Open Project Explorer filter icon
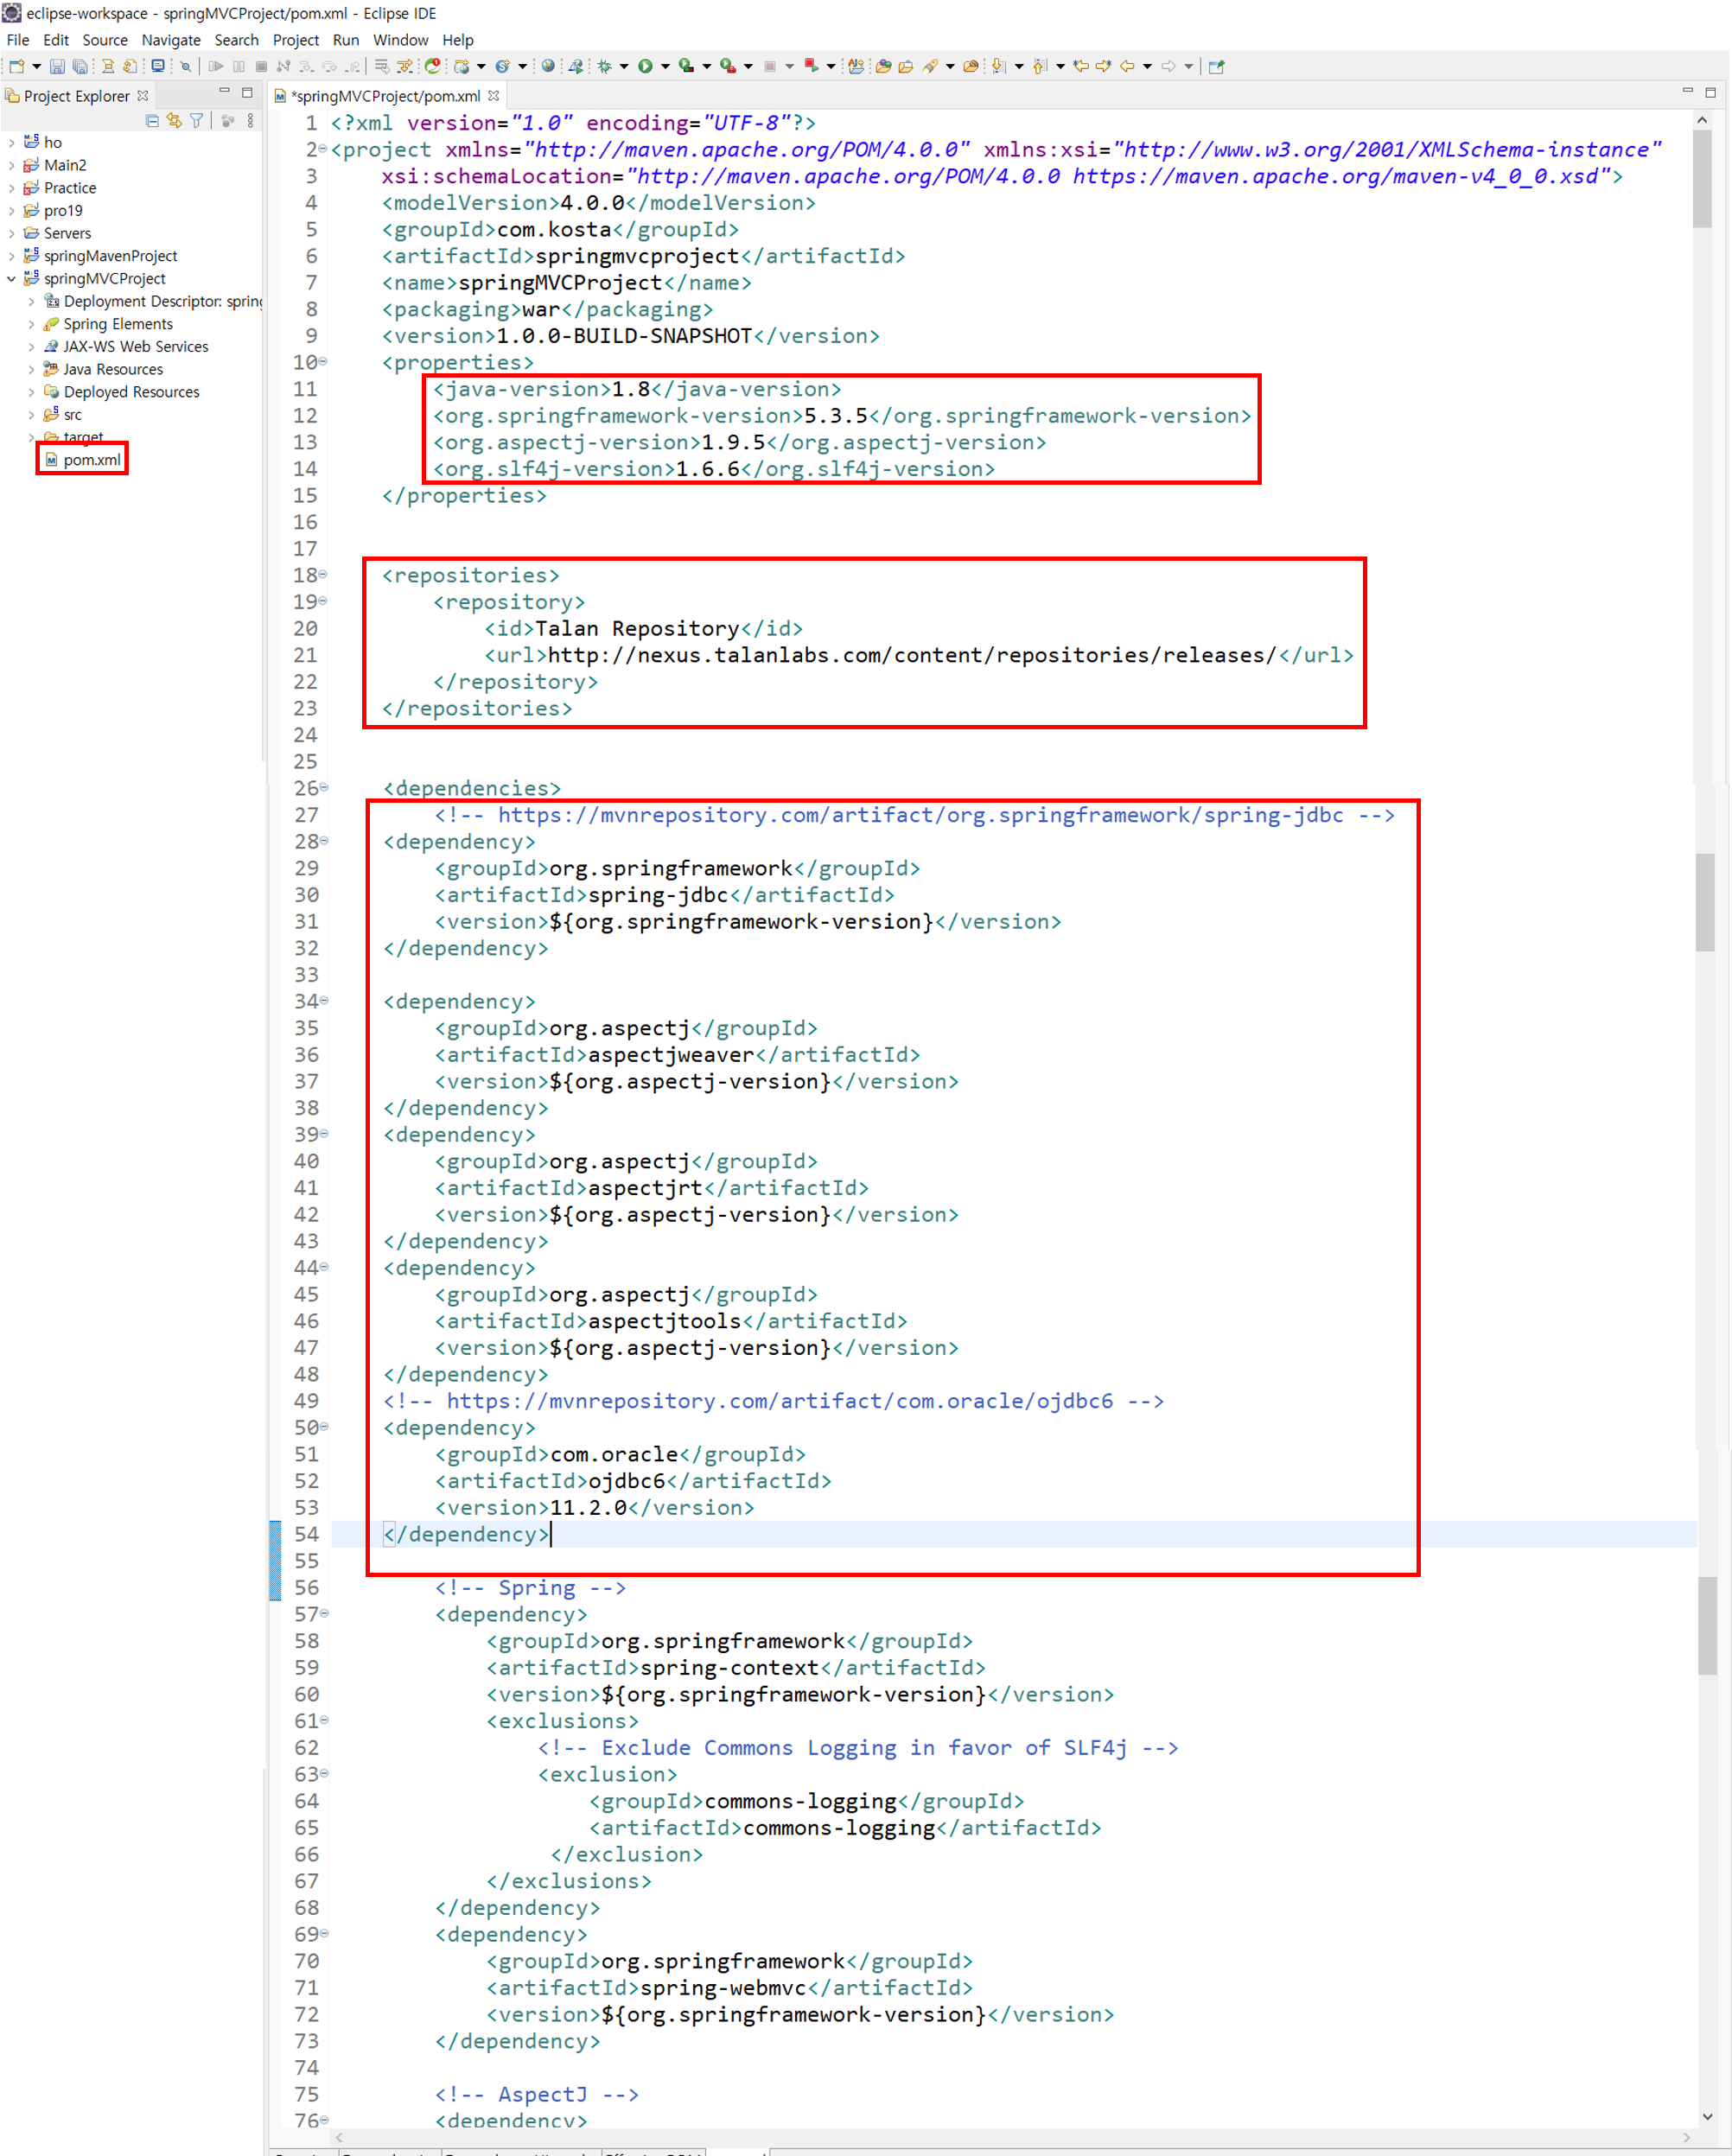 [x=197, y=121]
